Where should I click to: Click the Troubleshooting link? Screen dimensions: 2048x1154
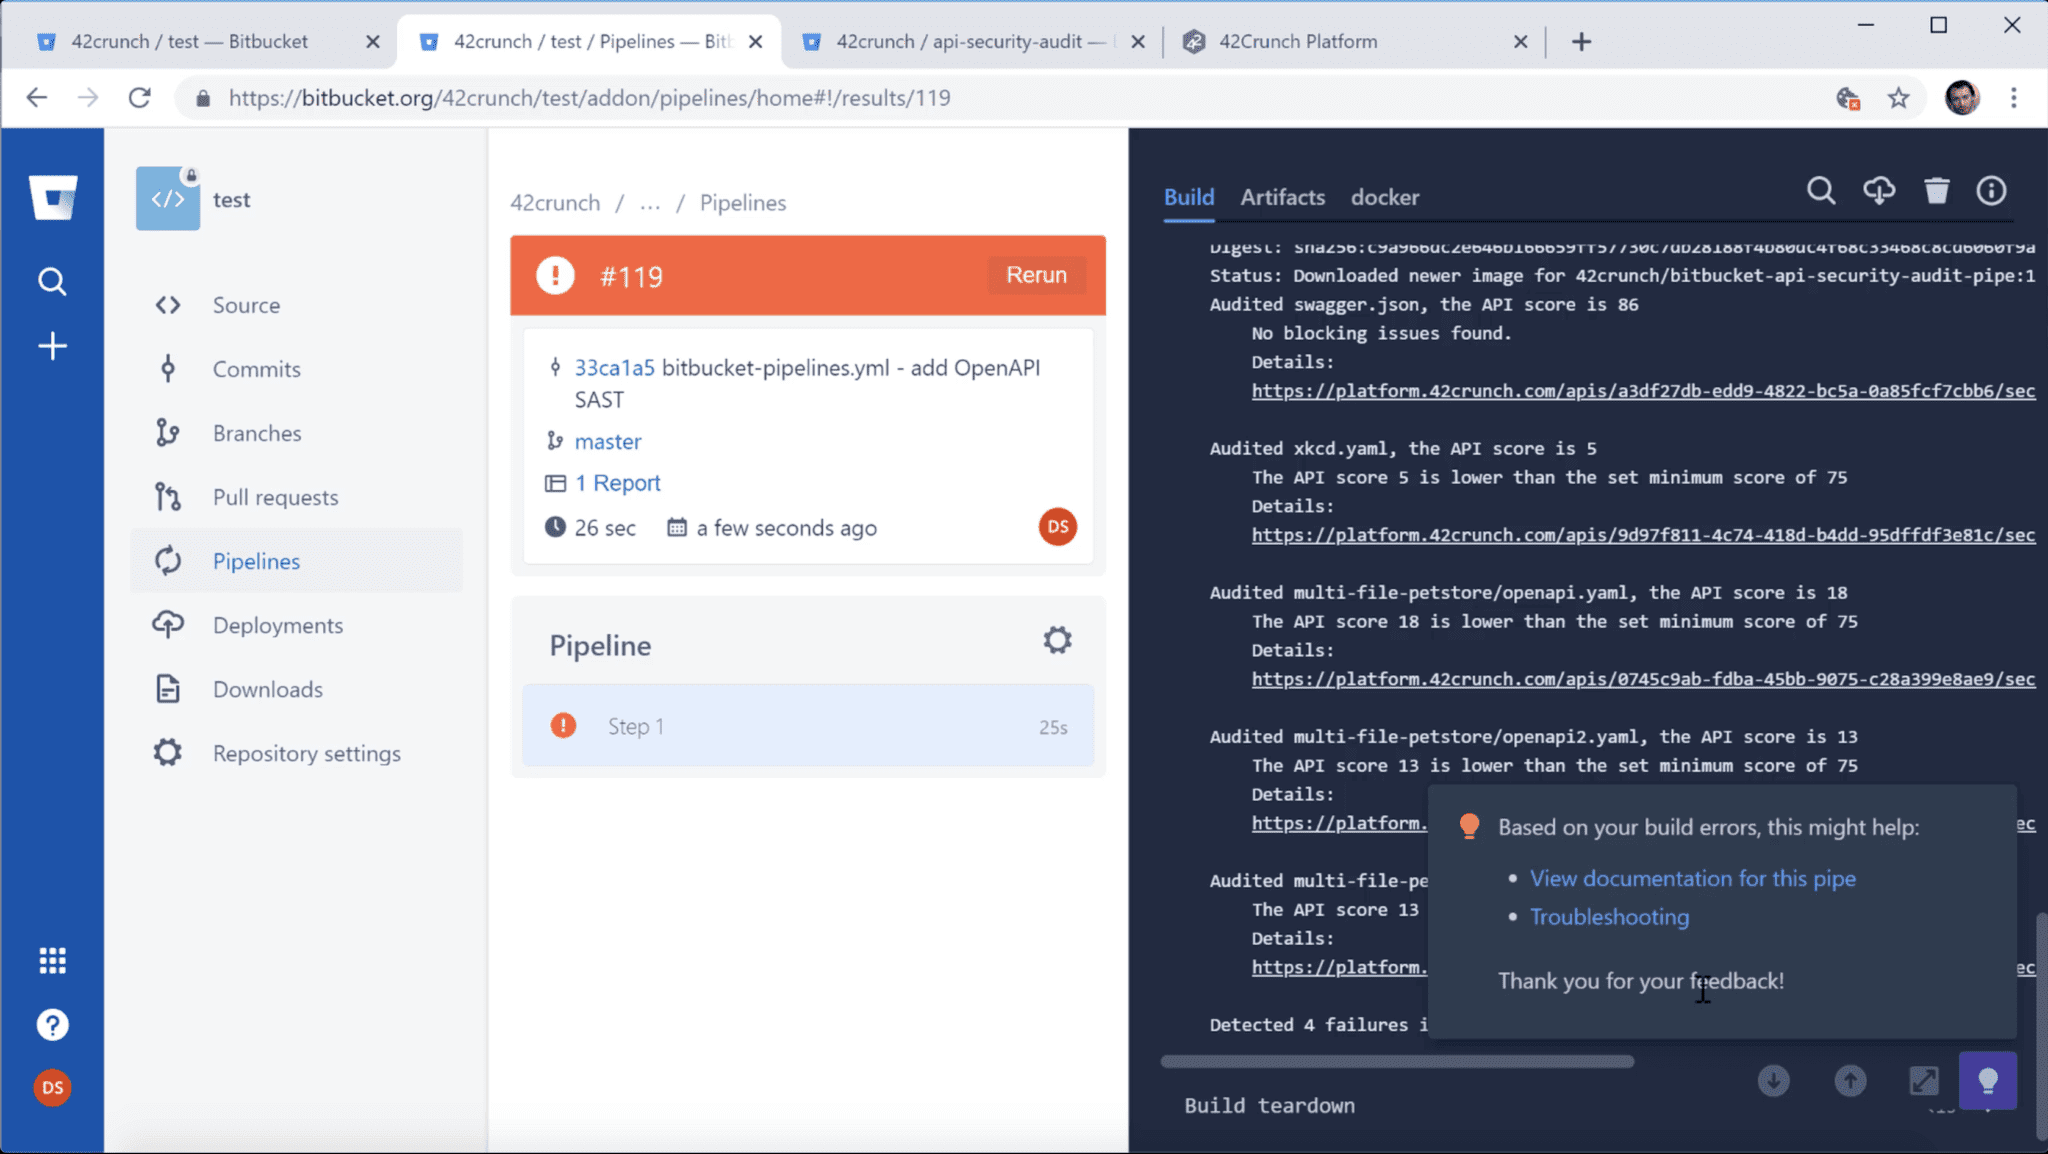click(x=1609, y=917)
